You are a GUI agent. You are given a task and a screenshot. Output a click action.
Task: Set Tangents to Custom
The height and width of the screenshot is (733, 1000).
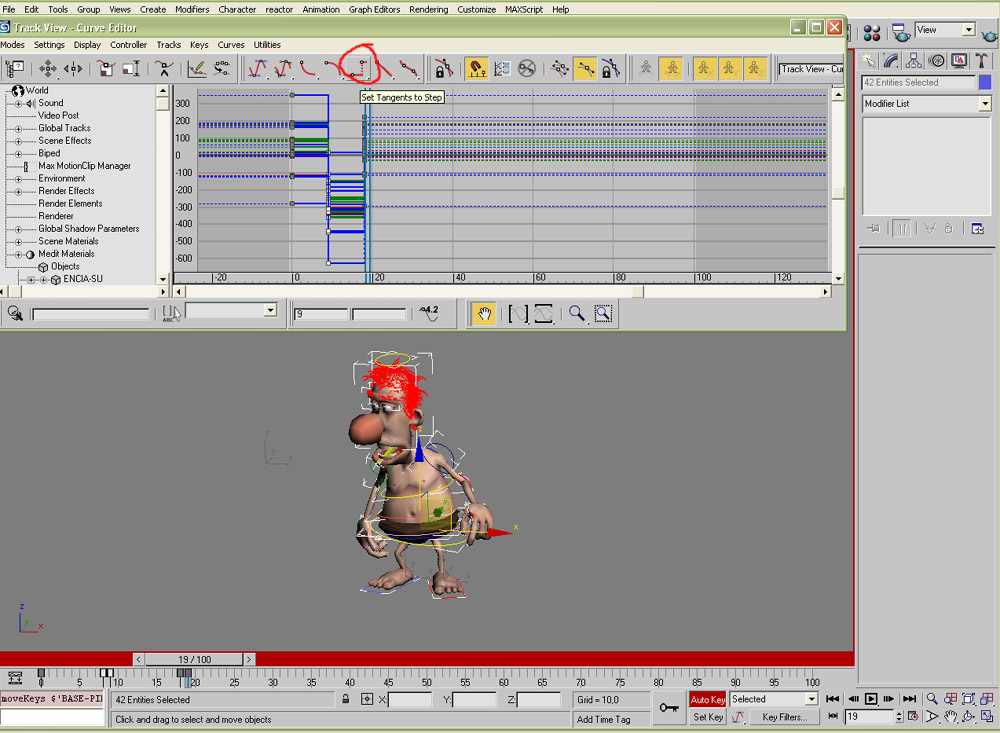283,68
